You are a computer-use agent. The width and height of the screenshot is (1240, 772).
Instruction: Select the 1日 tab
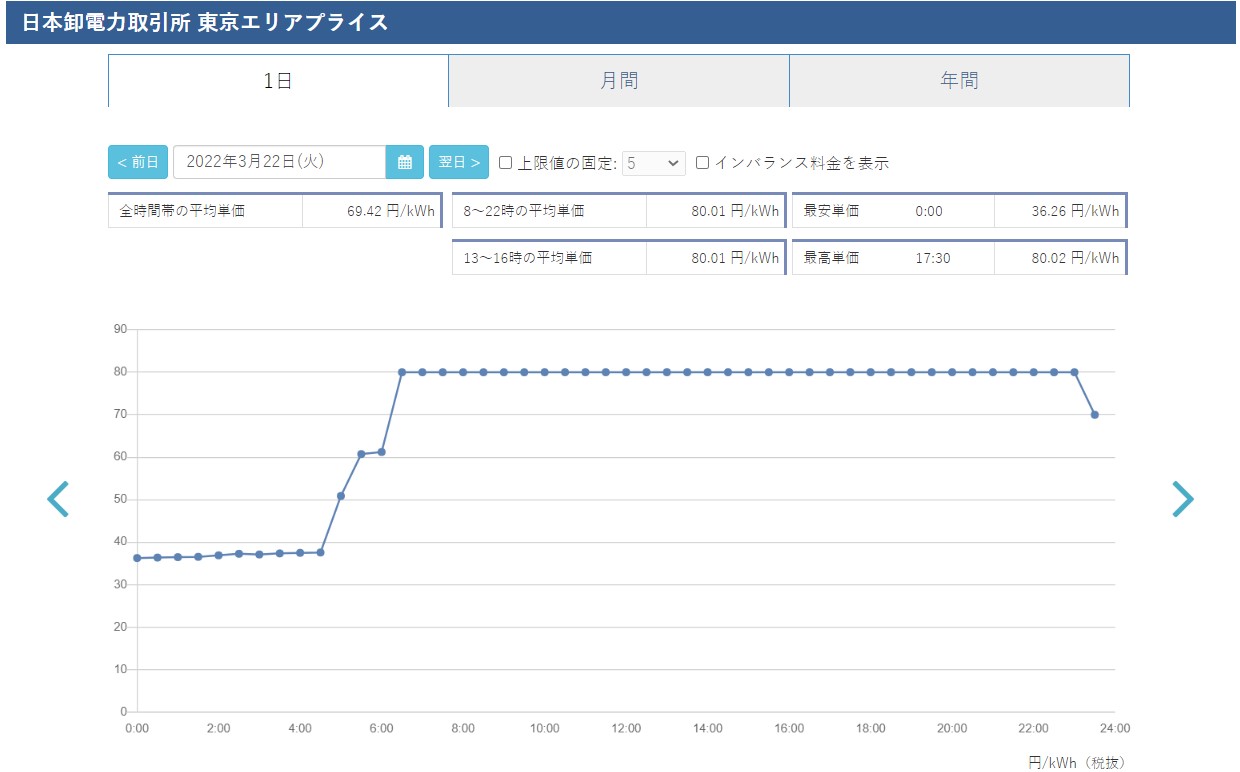point(278,81)
